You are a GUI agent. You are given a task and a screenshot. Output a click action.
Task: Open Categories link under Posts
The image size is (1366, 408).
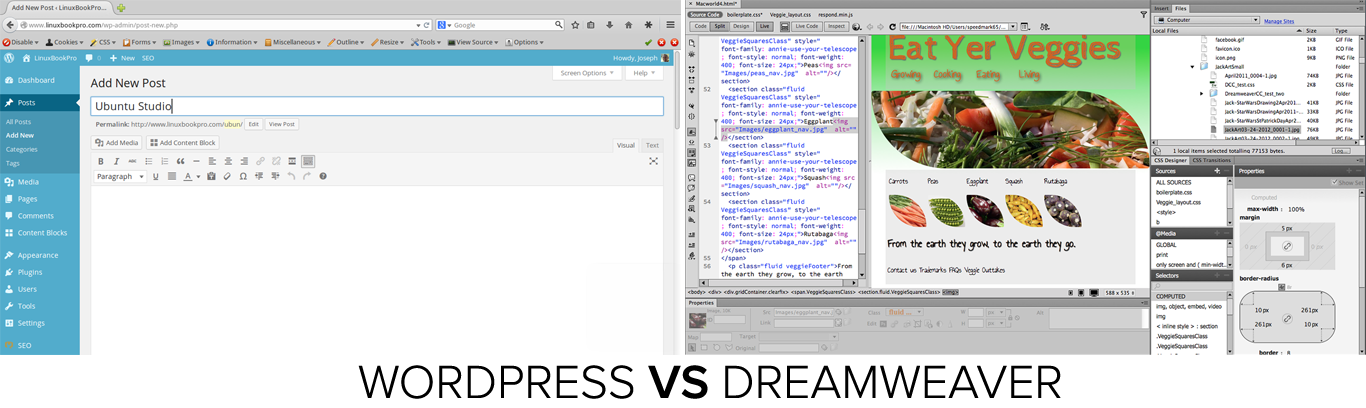tap(22, 149)
